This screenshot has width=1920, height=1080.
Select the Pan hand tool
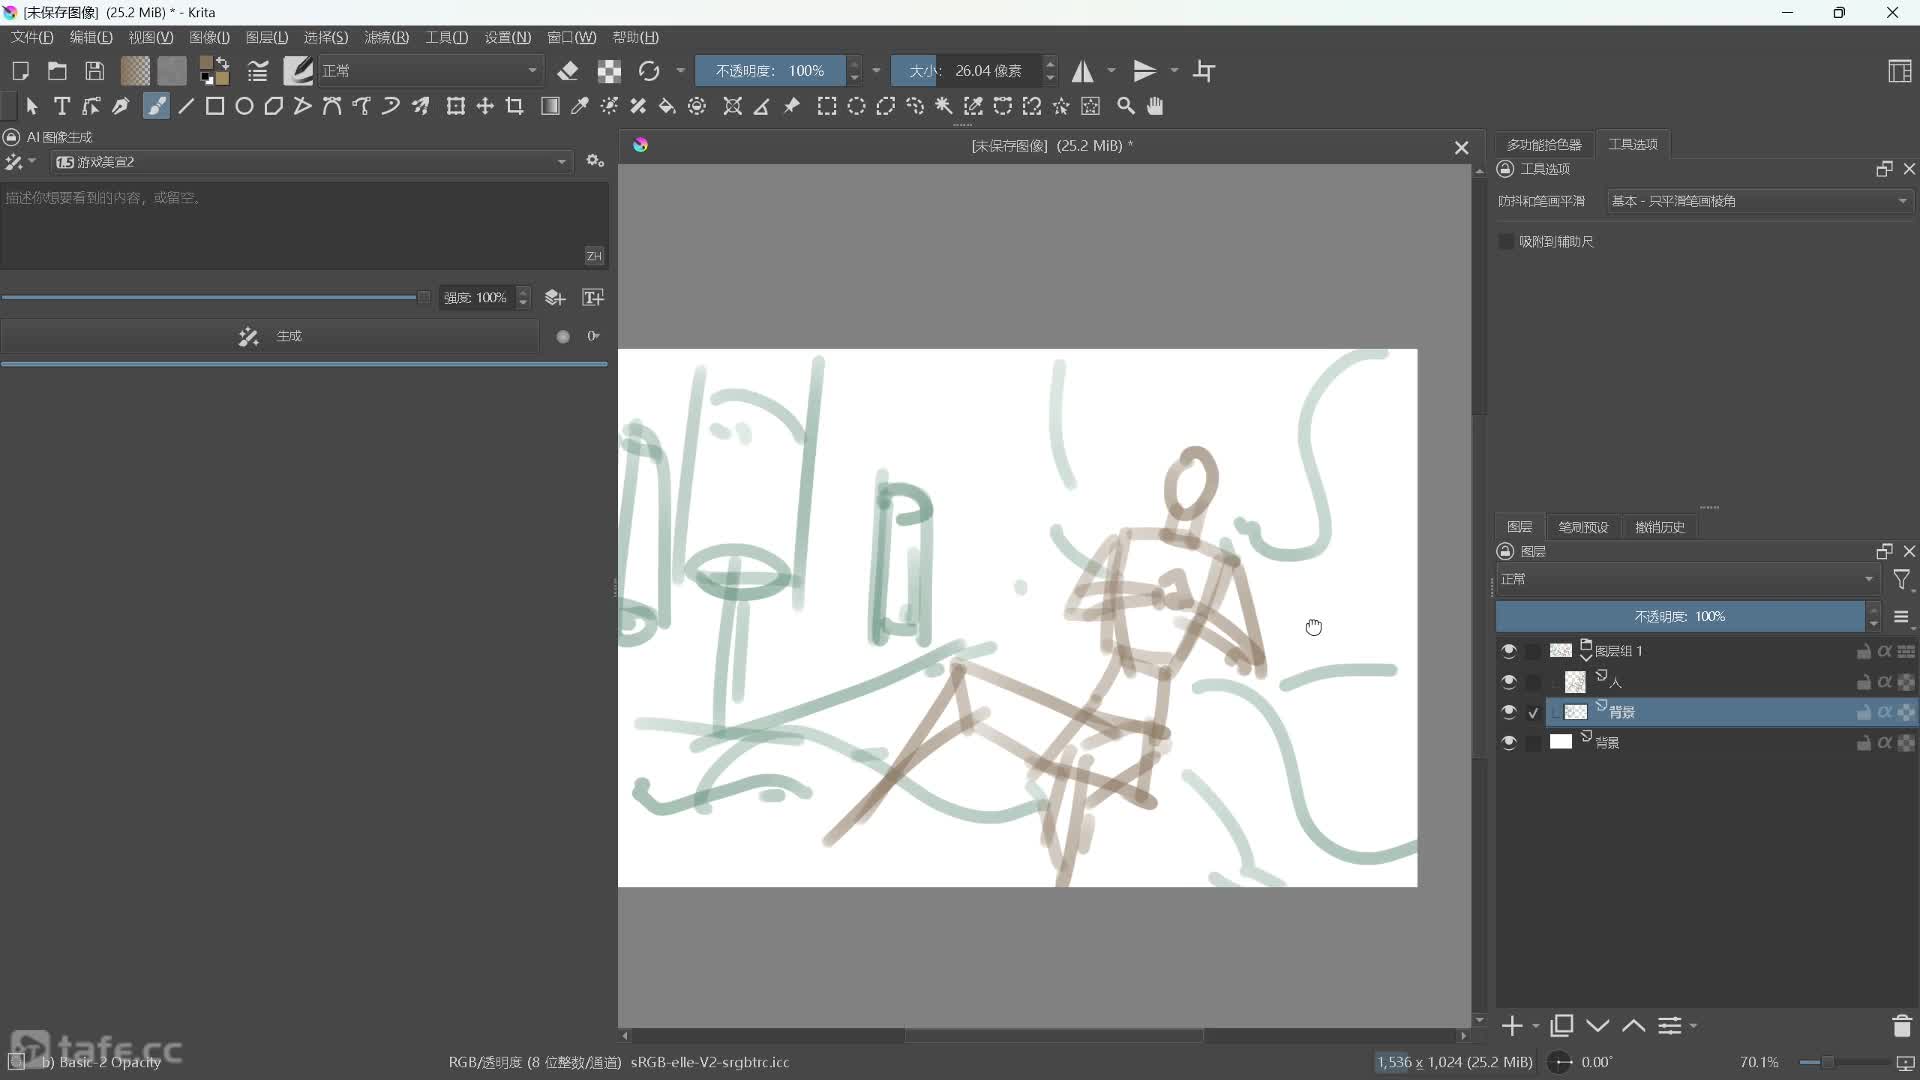coord(1155,106)
